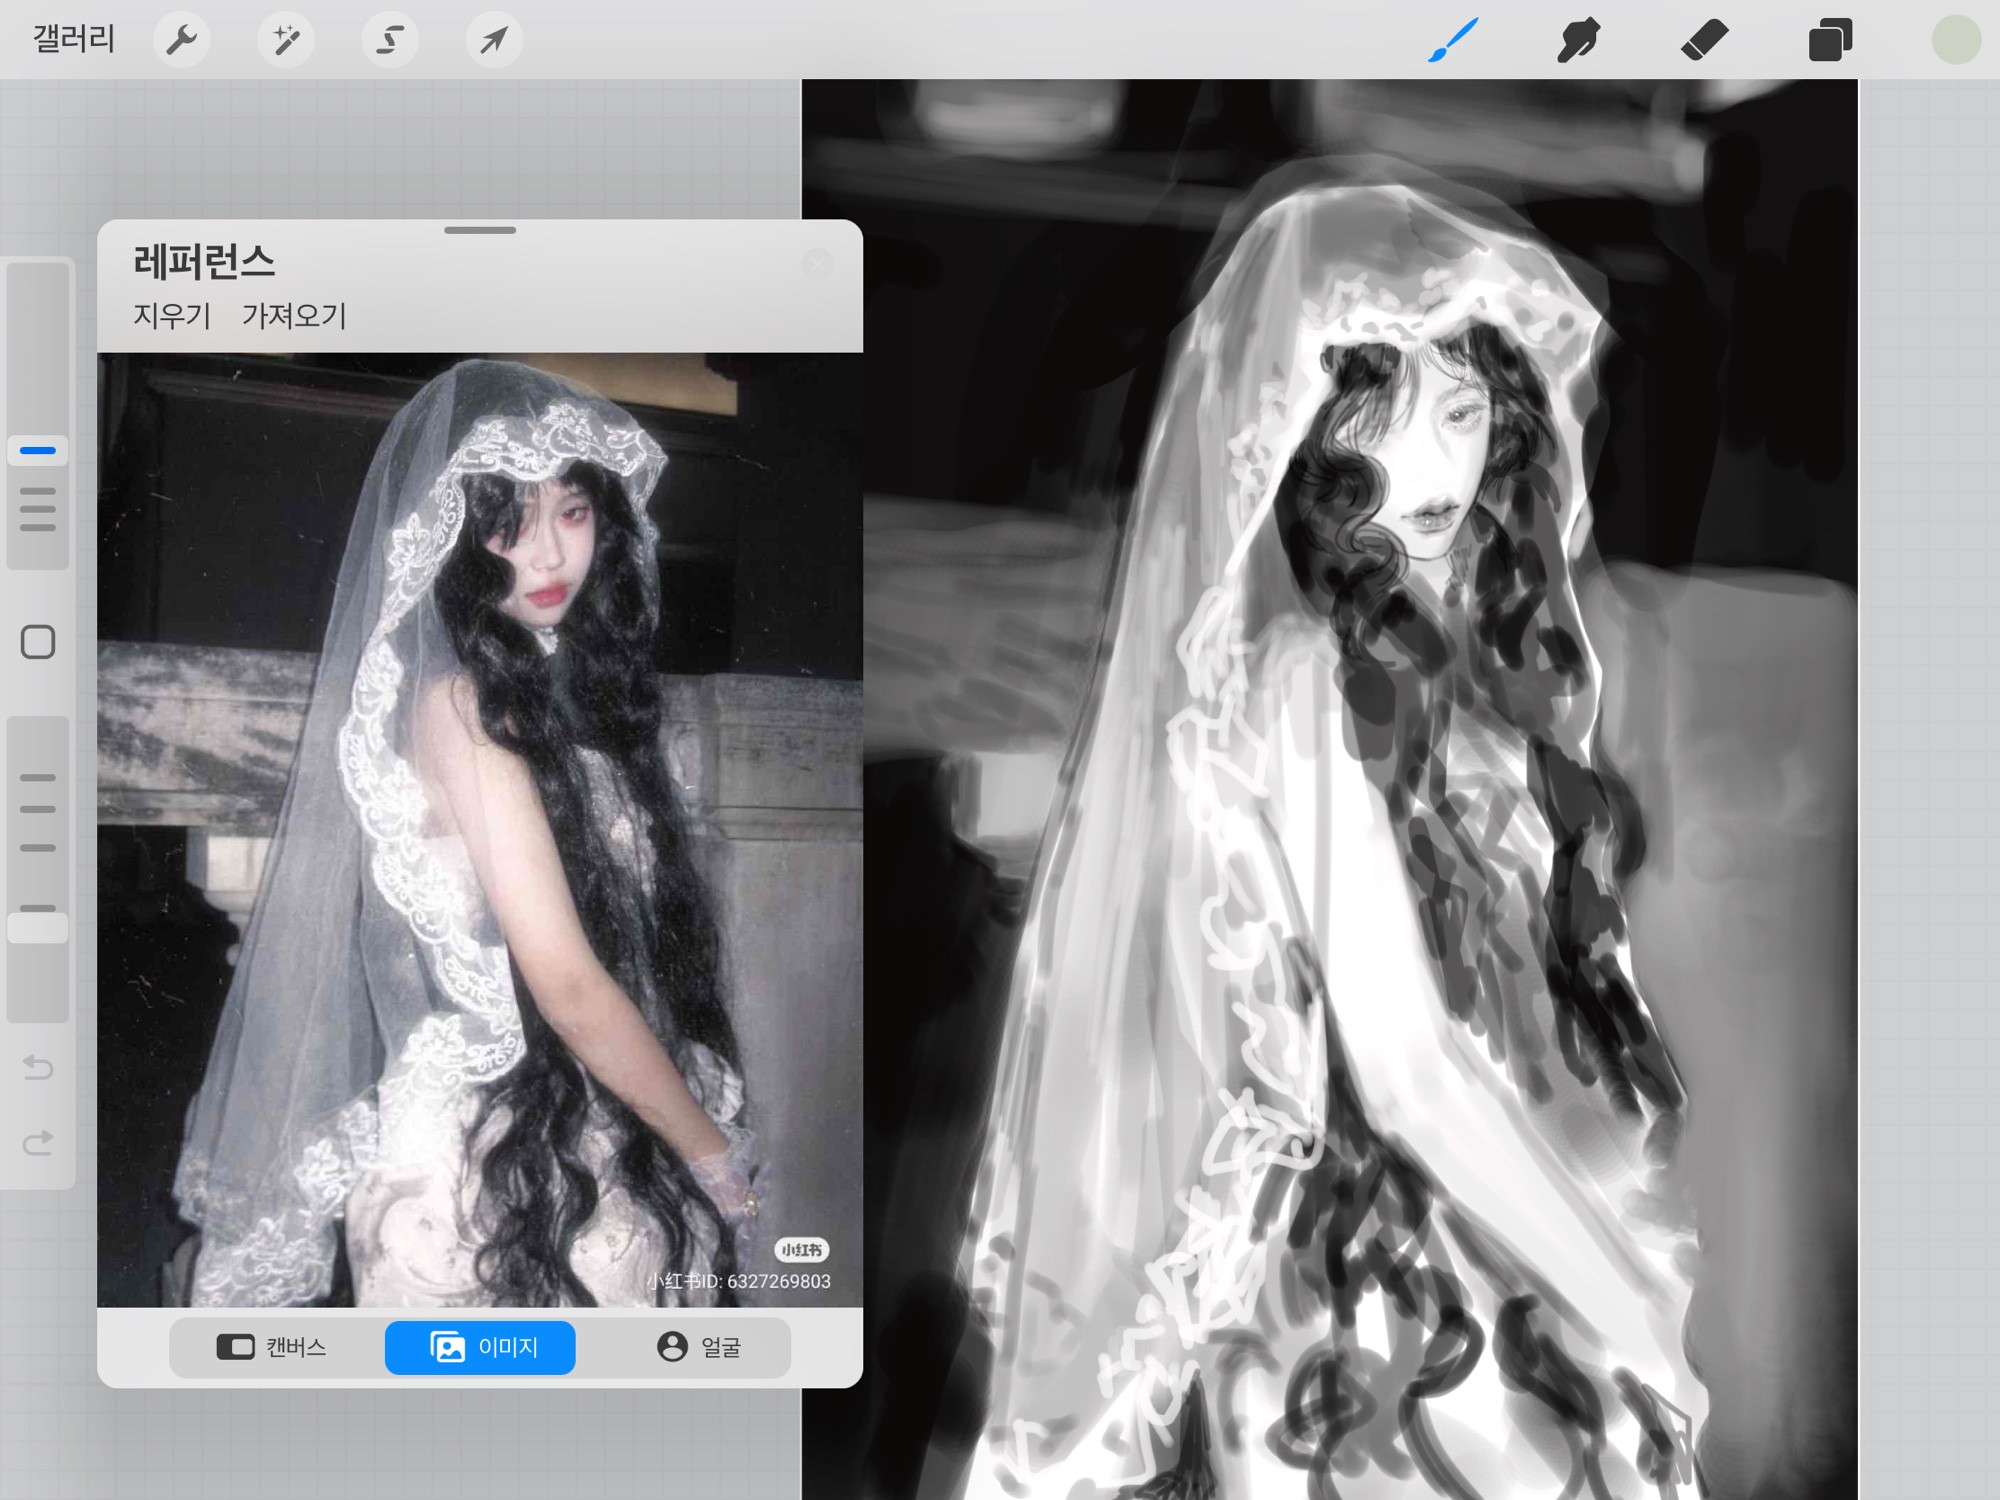Activate the Transform arrow tool
The height and width of the screenshot is (1500, 2000).
pos(494,40)
